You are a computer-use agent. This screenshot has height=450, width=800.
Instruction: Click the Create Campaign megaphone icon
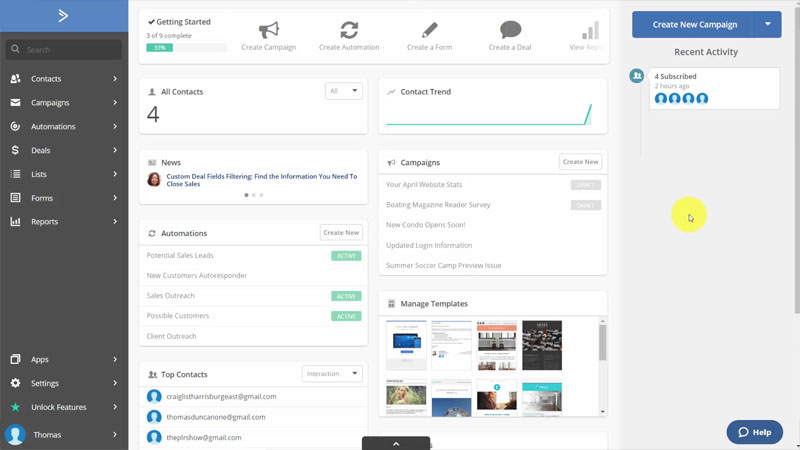(x=268, y=29)
